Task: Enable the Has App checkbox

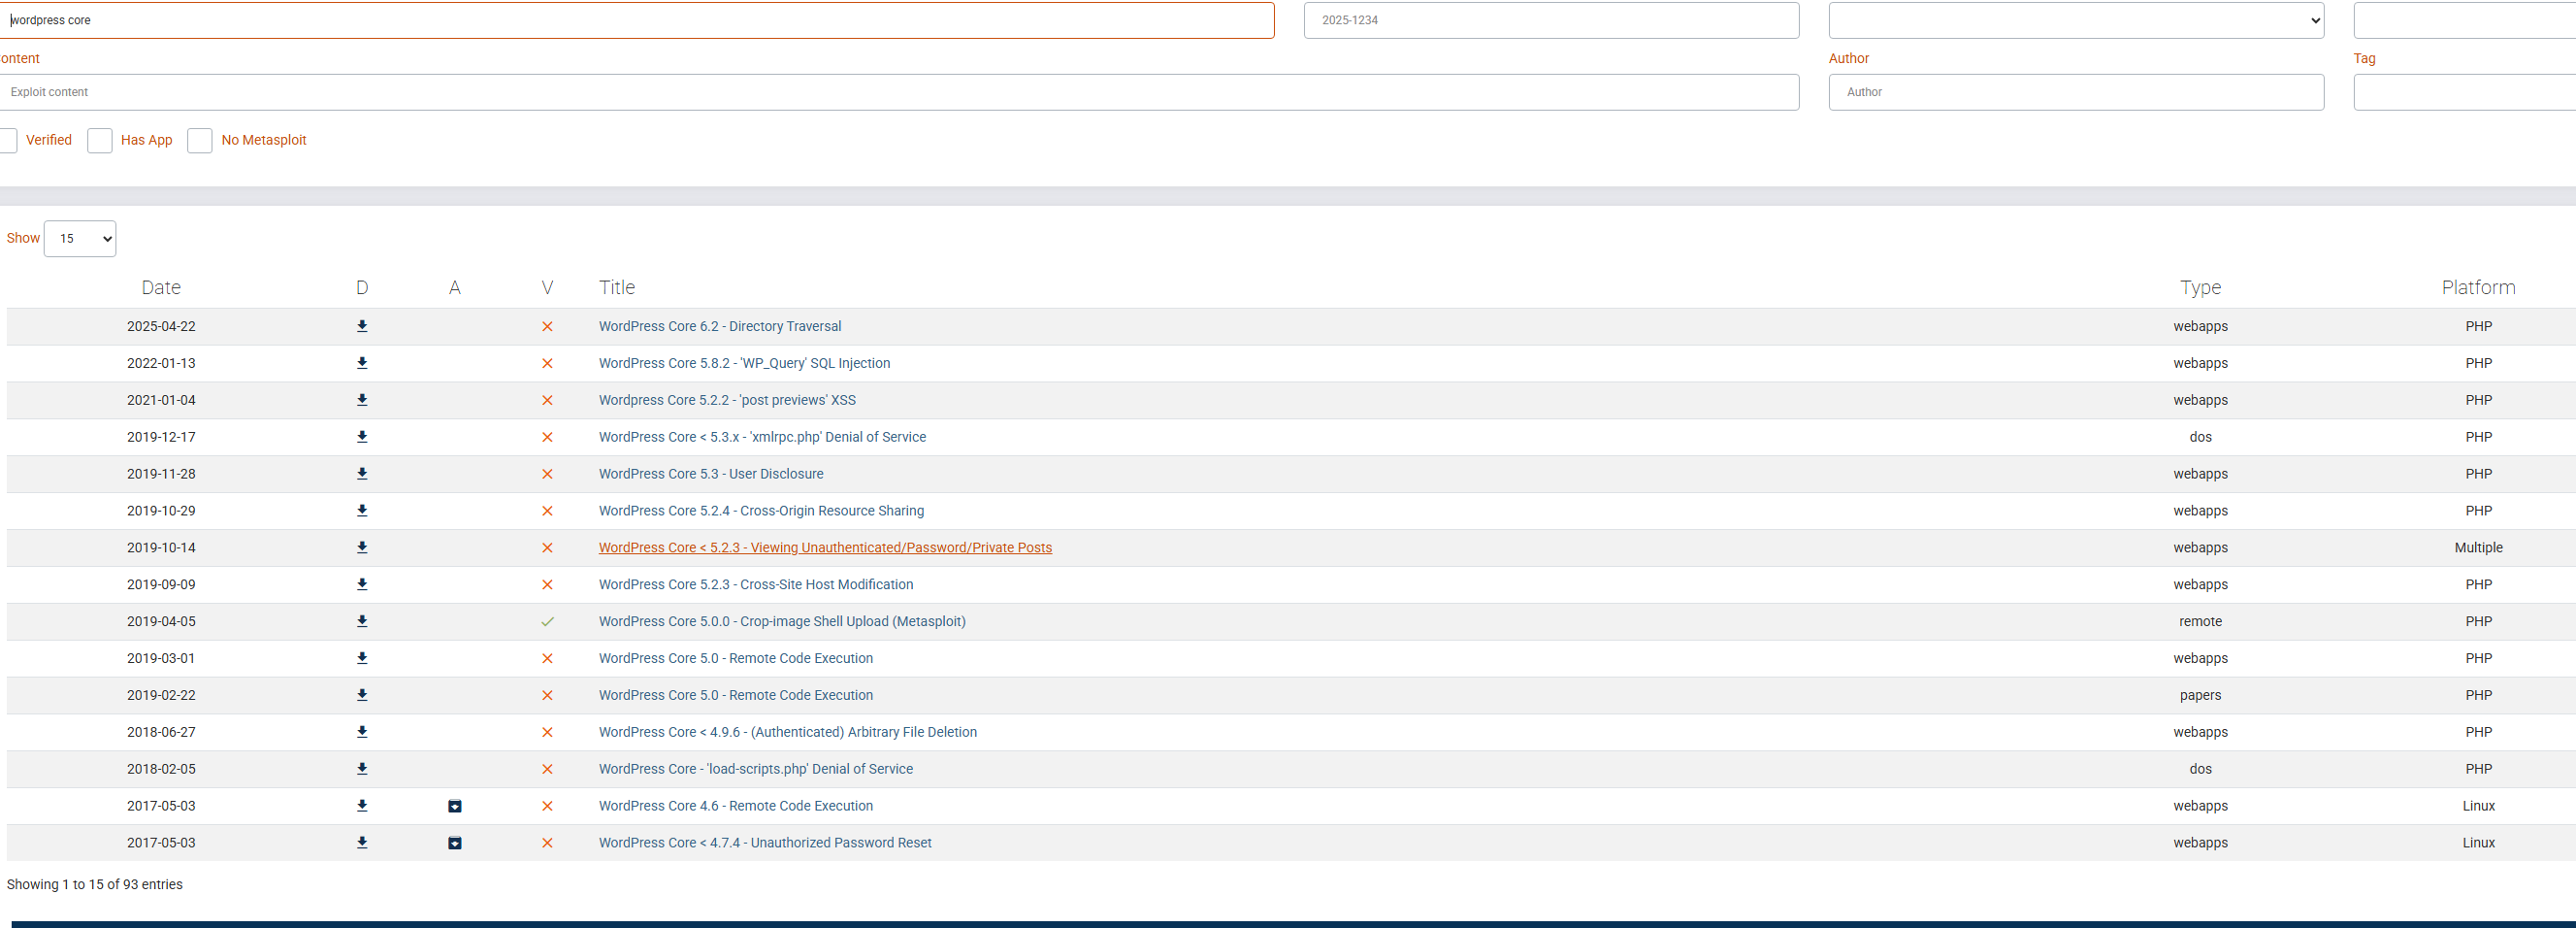Action: pos(100,141)
